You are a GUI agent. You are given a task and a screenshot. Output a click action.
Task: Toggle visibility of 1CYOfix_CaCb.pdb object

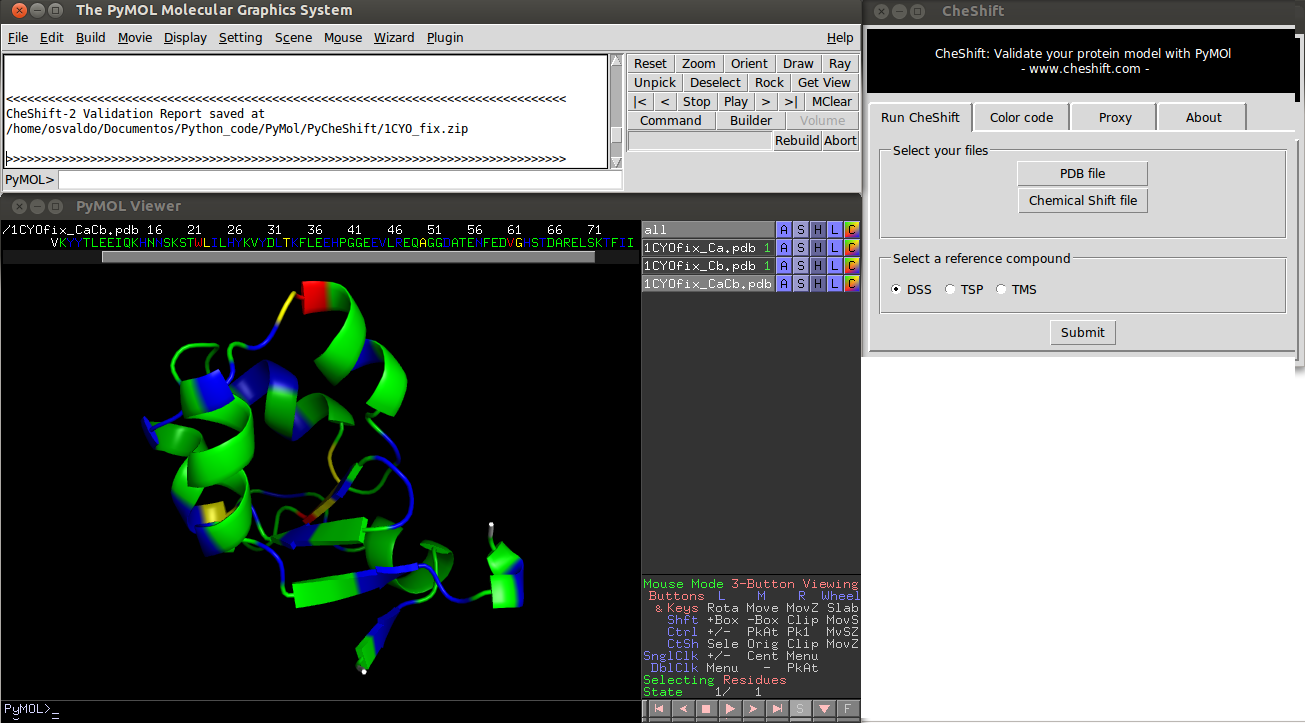pos(708,284)
